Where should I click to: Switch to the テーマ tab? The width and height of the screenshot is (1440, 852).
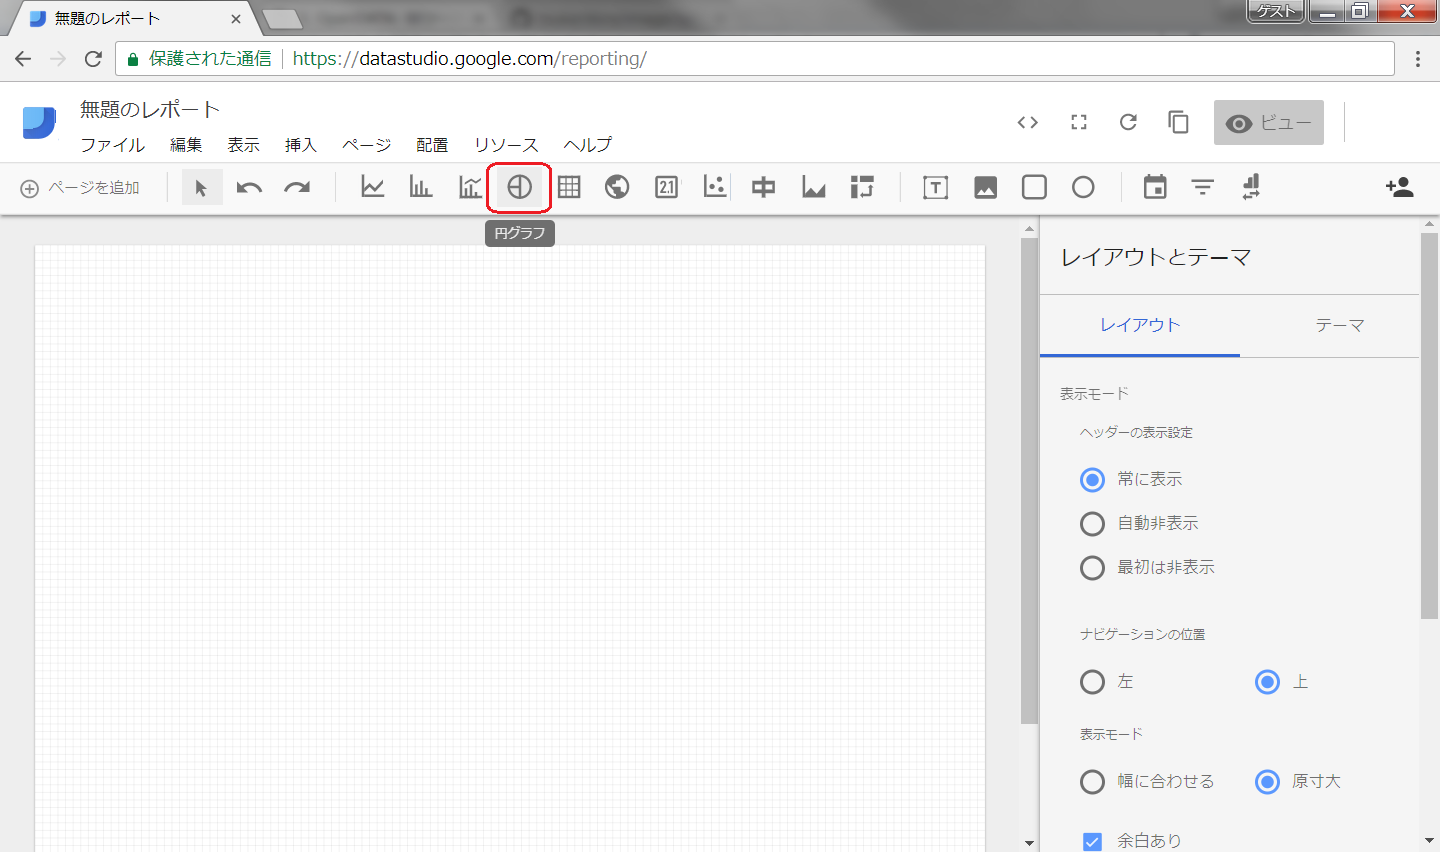[1339, 326]
